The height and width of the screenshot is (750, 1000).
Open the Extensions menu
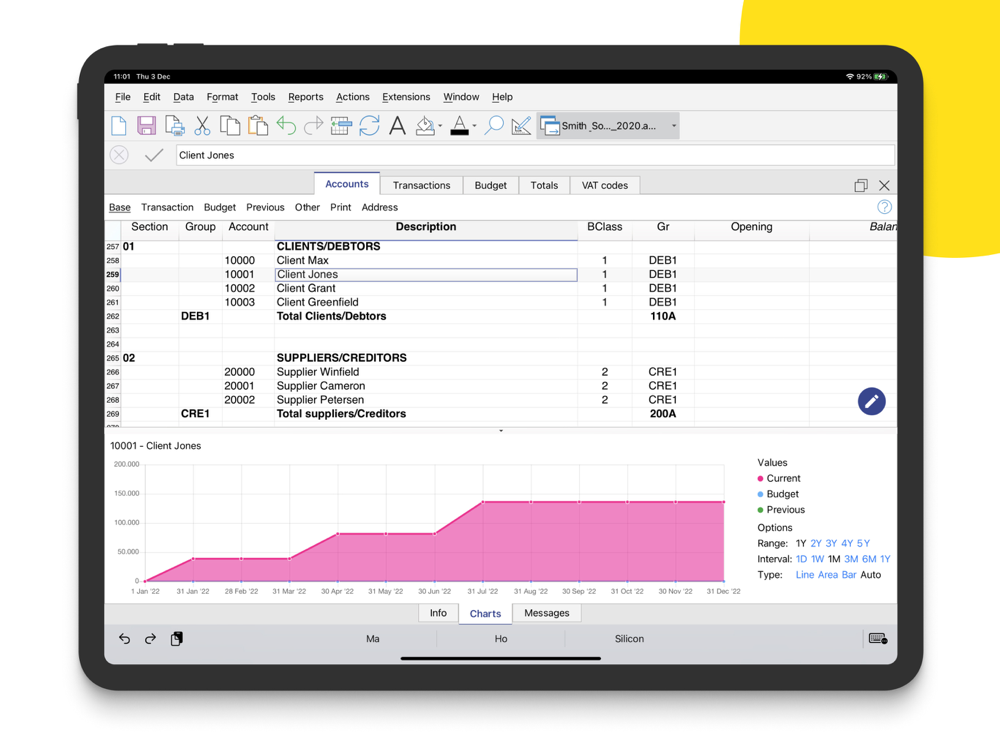[x=406, y=97]
